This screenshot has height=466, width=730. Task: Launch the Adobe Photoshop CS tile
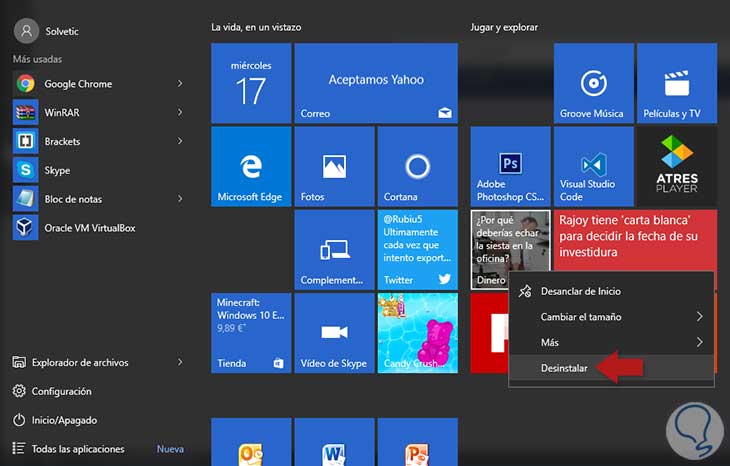click(510, 167)
